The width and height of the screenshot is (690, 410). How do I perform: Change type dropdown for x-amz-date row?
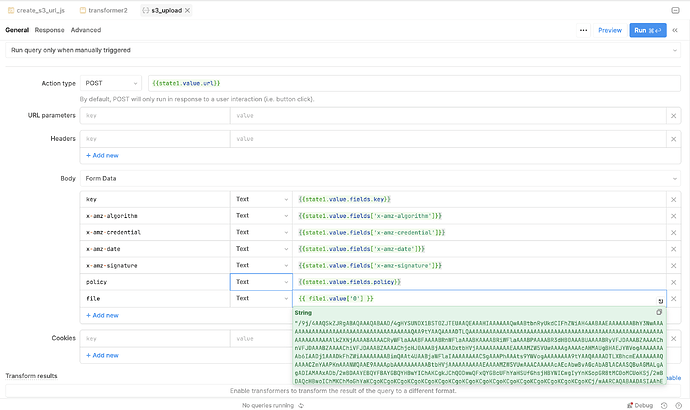coord(261,249)
